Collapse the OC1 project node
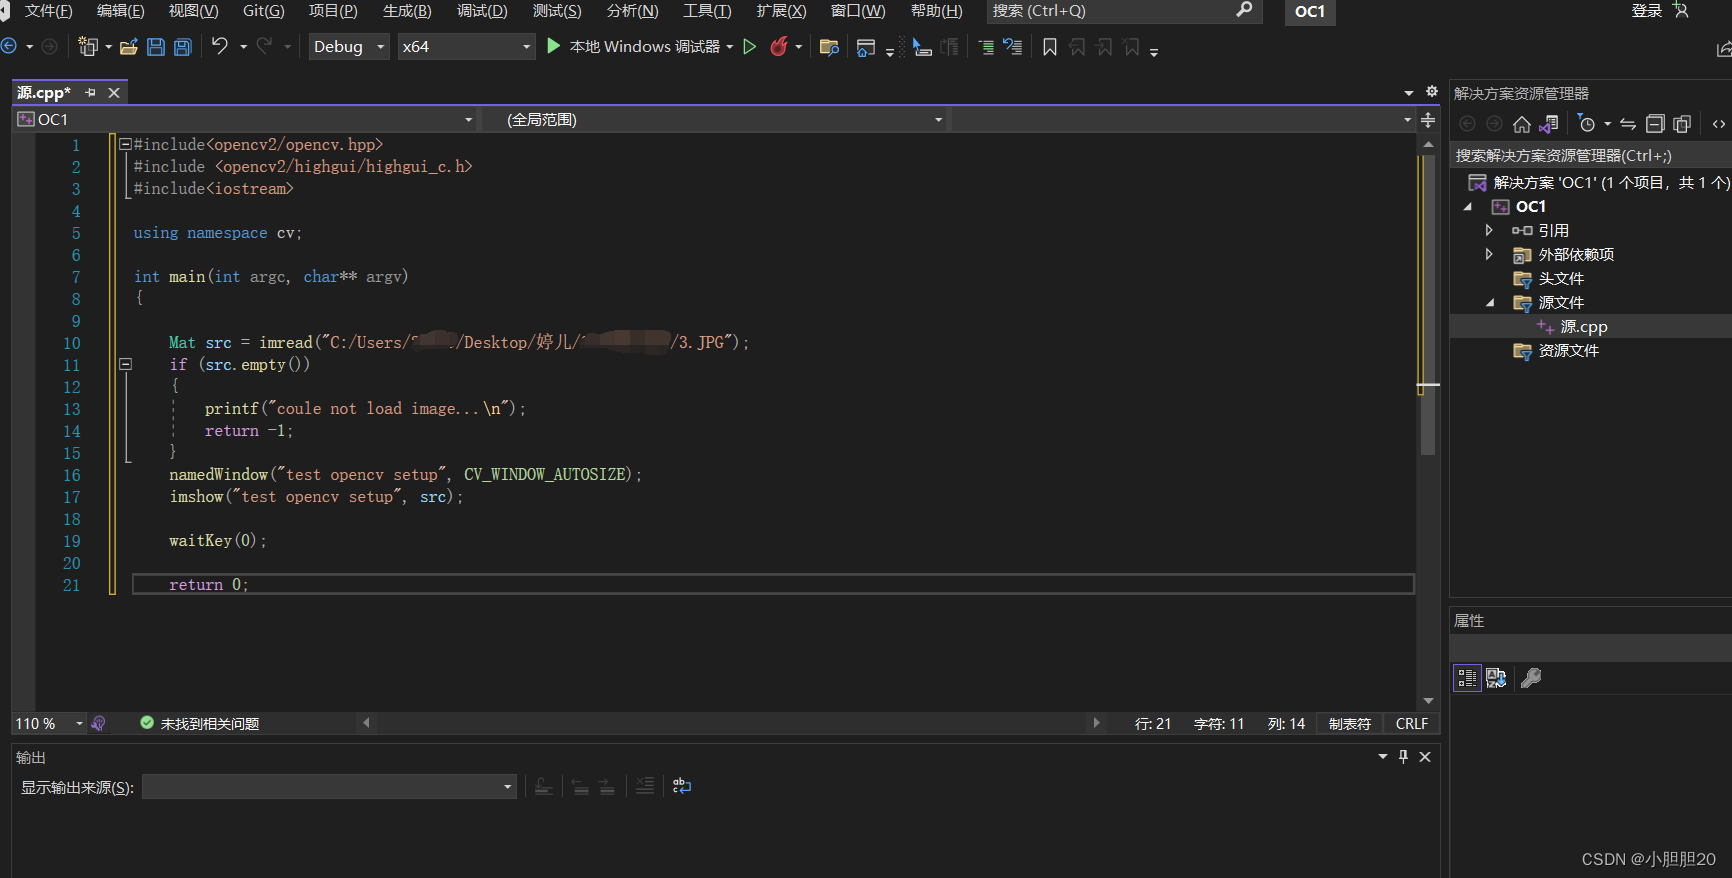The height and width of the screenshot is (878, 1732). click(x=1467, y=207)
